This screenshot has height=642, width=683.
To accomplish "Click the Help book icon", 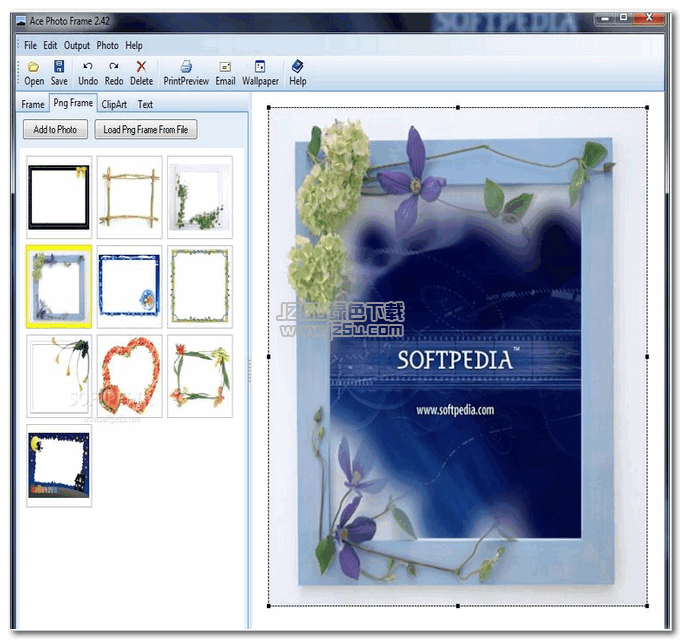I will pos(298,66).
